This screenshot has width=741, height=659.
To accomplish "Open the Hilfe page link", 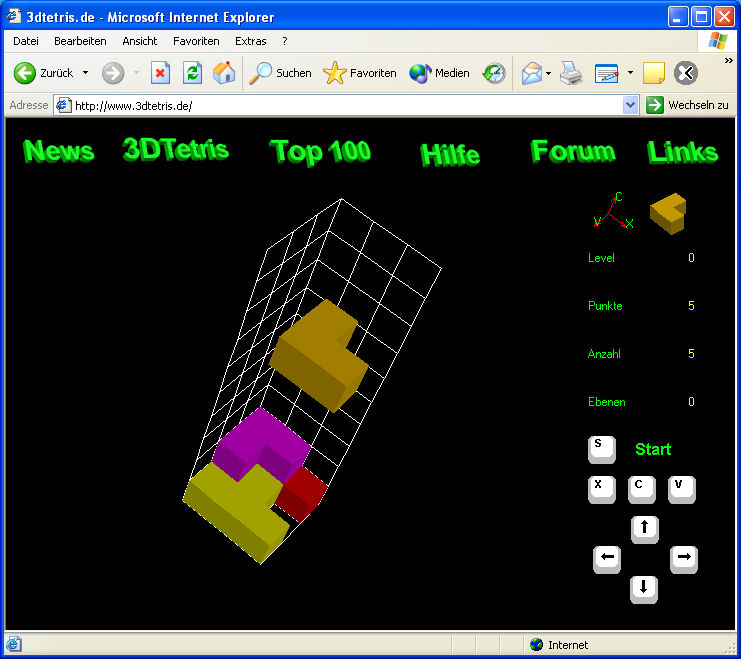I will 450,154.
